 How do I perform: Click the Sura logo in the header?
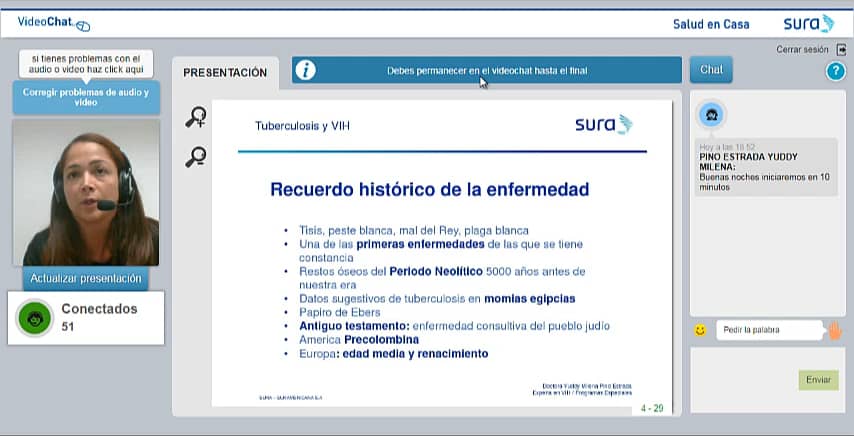(x=809, y=23)
